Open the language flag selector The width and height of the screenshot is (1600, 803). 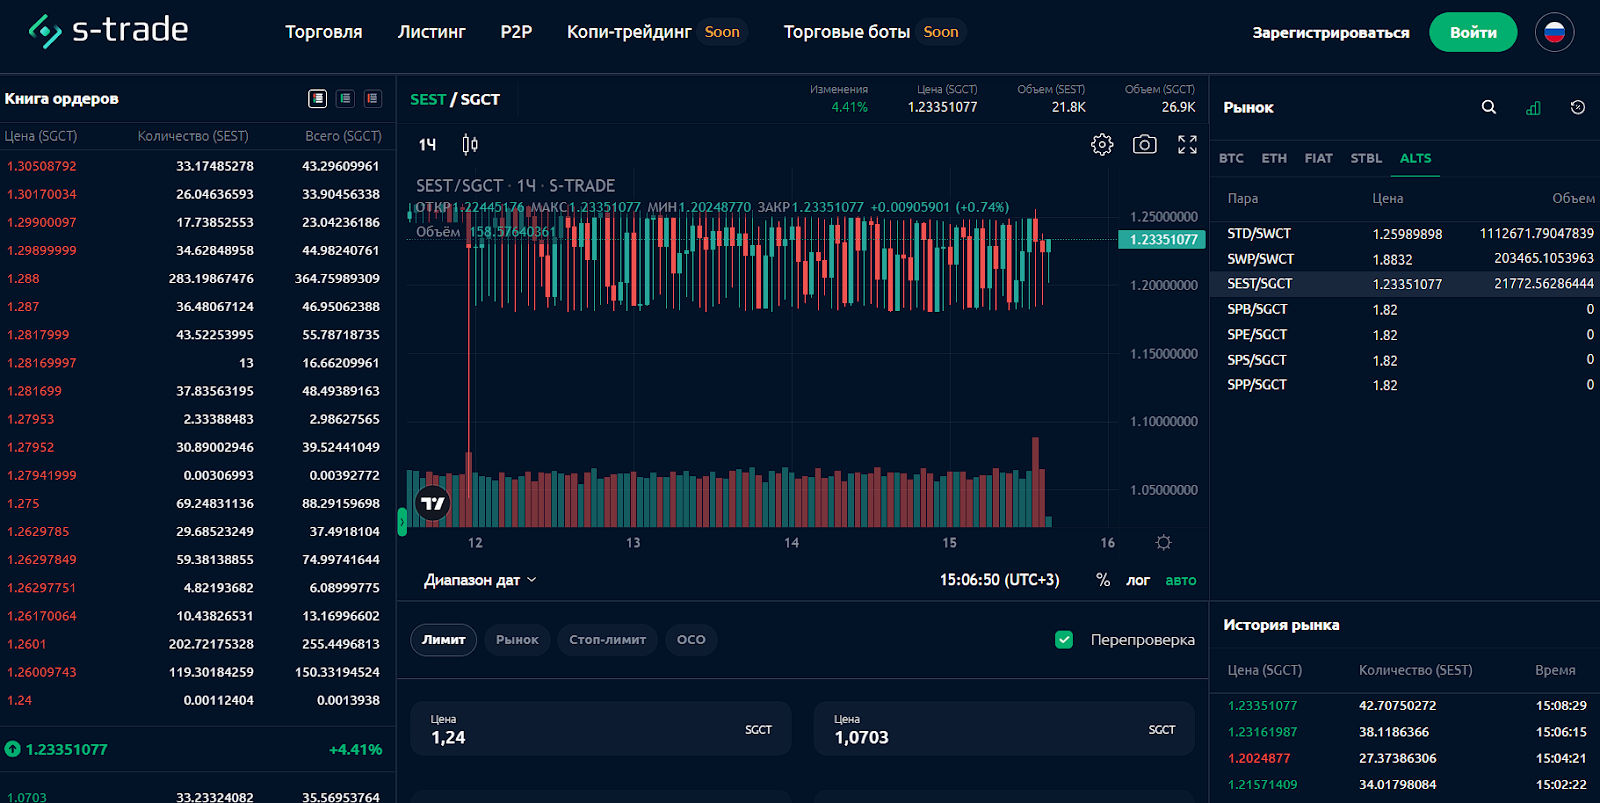point(1554,32)
